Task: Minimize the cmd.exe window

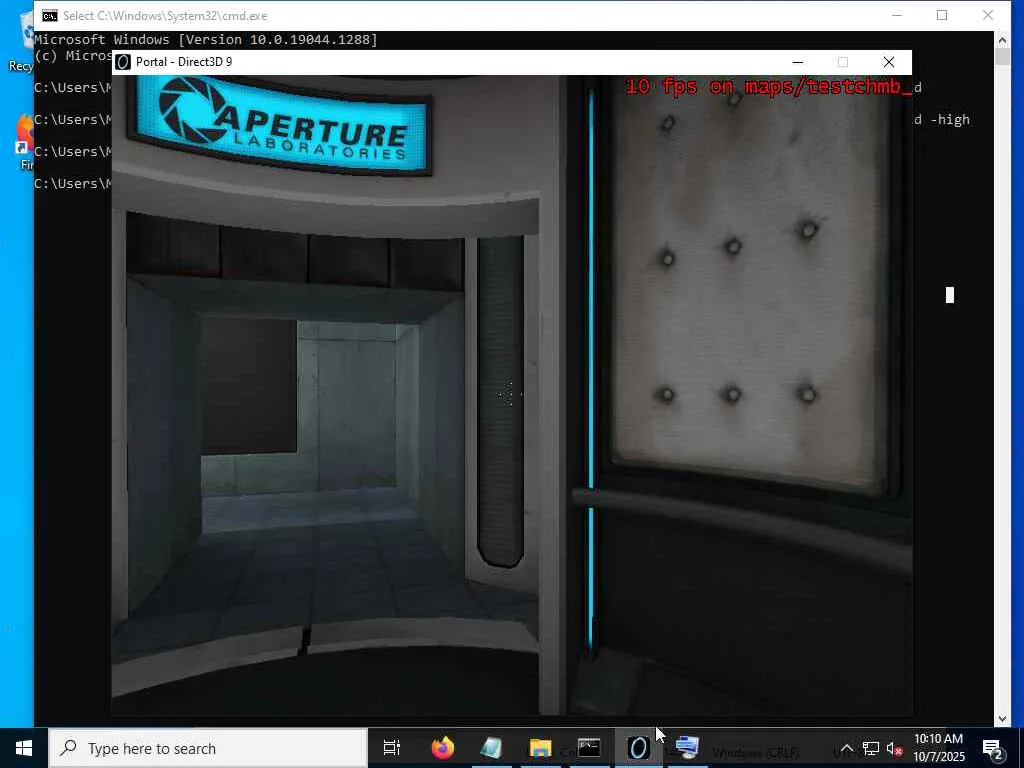Action: pos(897,15)
